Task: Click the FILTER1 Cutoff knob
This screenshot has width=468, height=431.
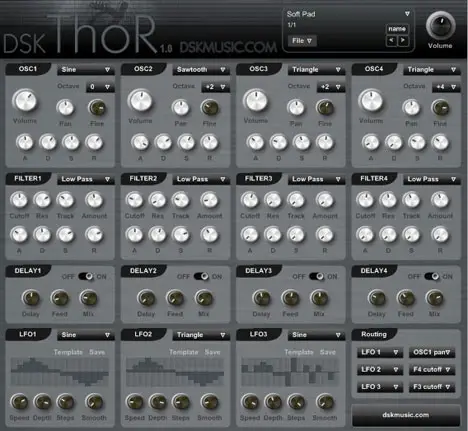Action: (x=19, y=200)
